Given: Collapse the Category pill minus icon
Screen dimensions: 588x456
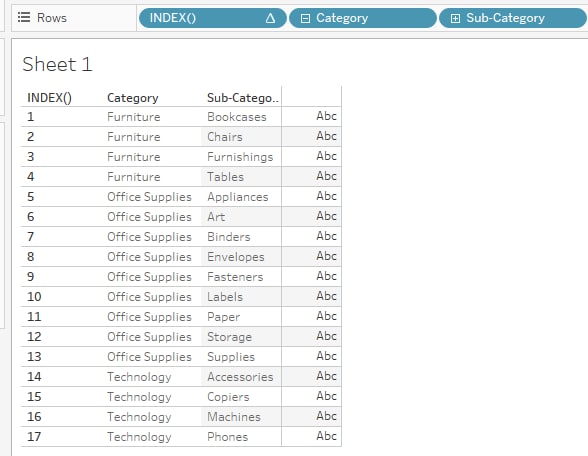Looking at the screenshot, I should (305, 18).
